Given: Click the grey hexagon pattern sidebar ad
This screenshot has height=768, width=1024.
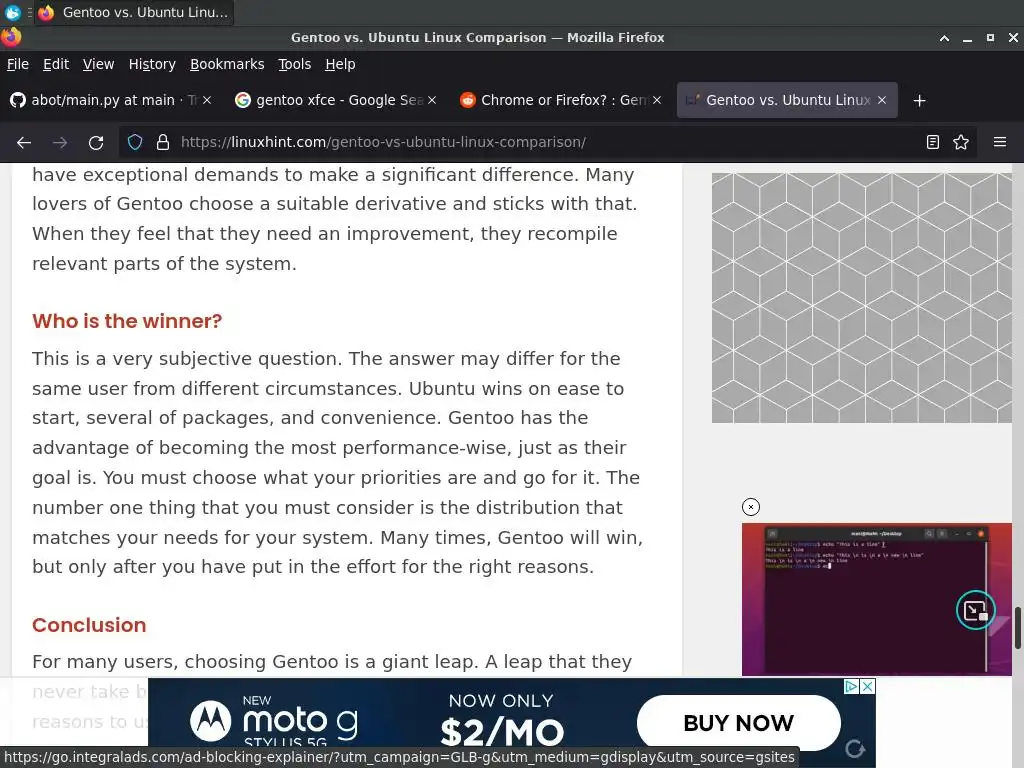Looking at the screenshot, I should click(x=861, y=298).
